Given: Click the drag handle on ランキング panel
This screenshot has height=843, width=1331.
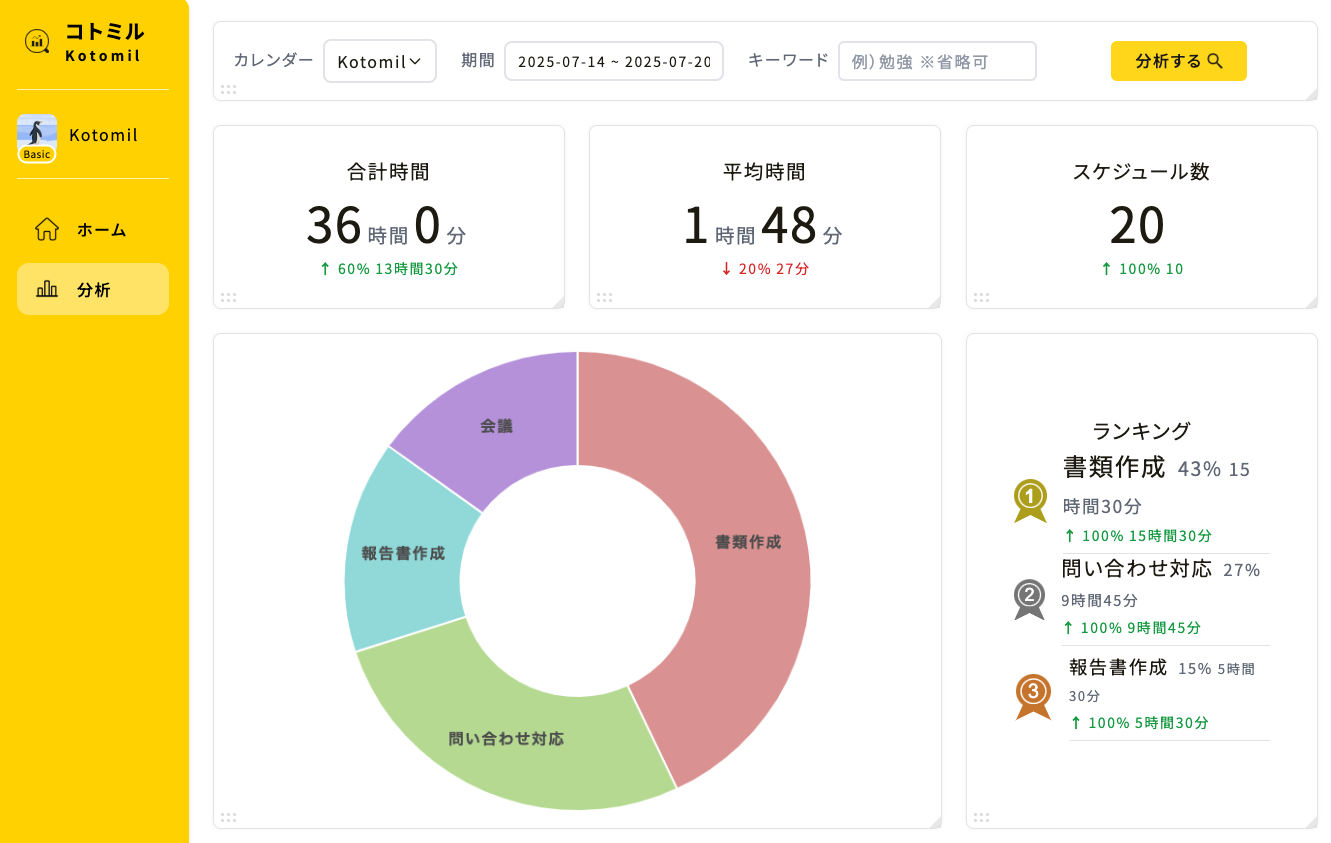Looking at the screenshot, I should pyautogui.click(x=981, y=817).
